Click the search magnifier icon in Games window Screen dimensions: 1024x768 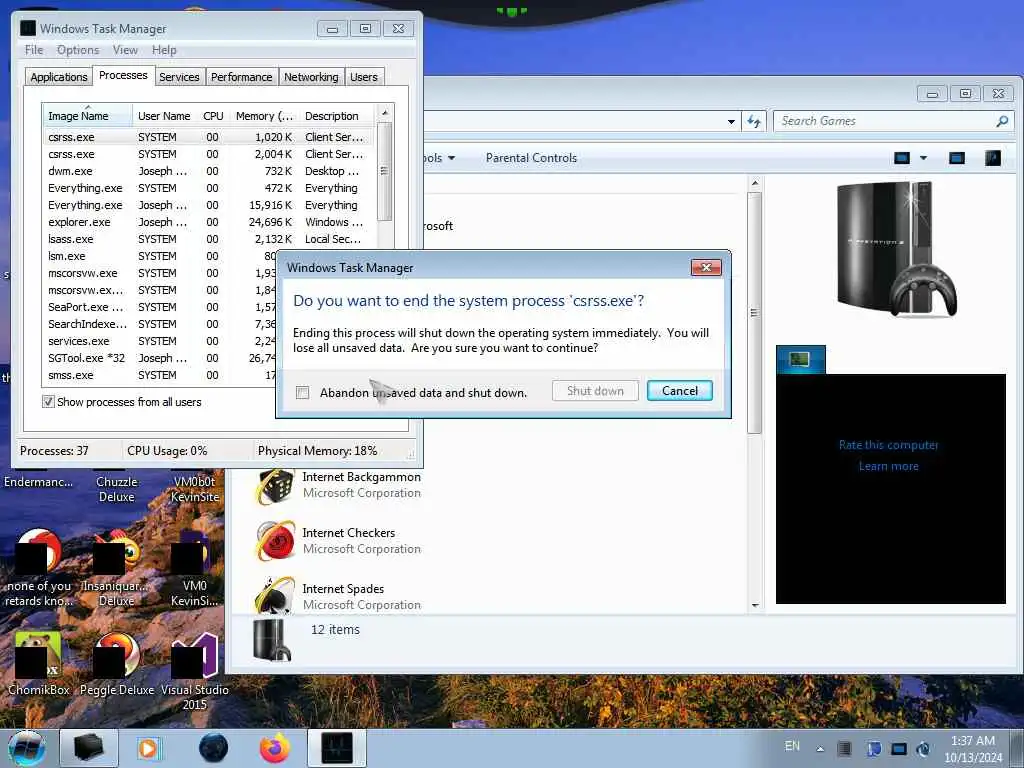(1002, 121)
